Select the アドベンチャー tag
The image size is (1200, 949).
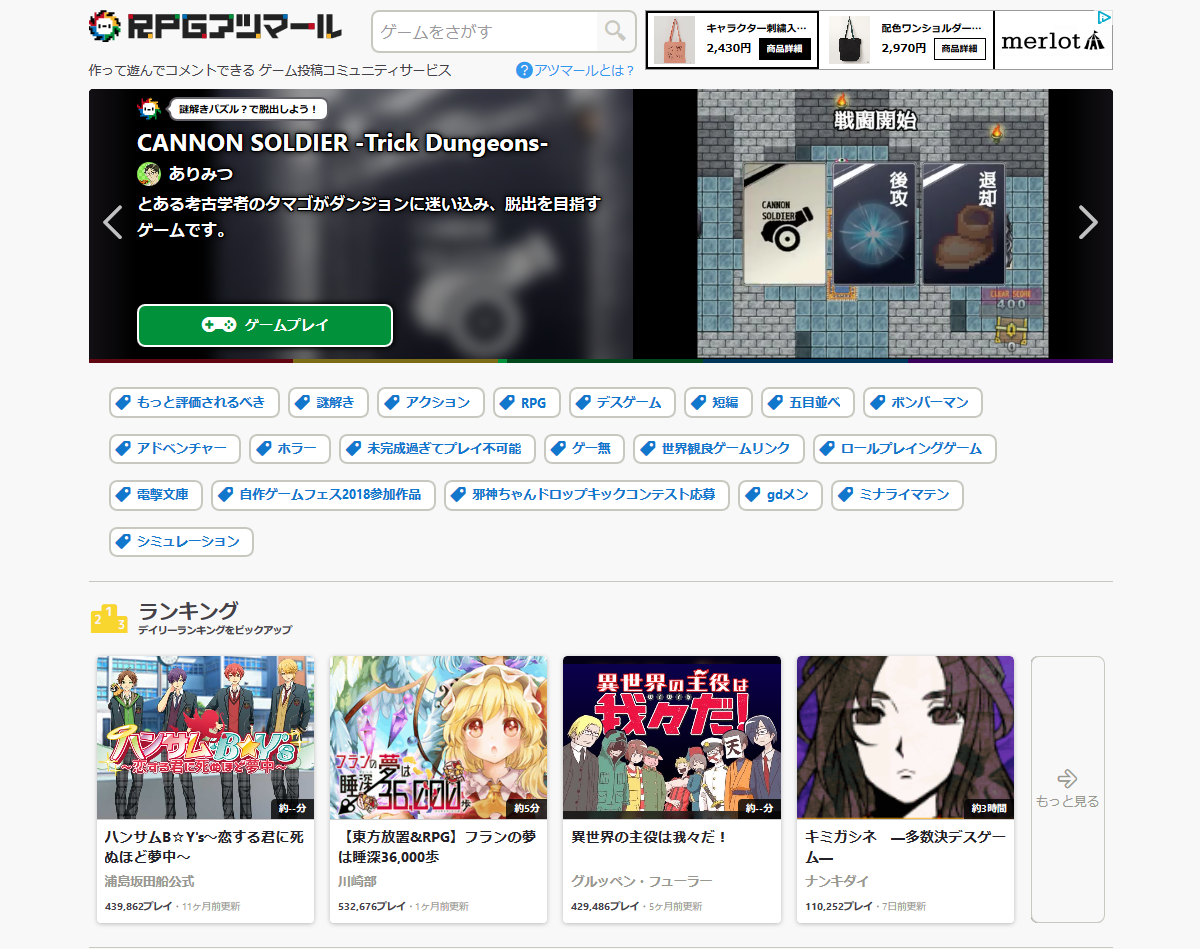coord(175,448)
